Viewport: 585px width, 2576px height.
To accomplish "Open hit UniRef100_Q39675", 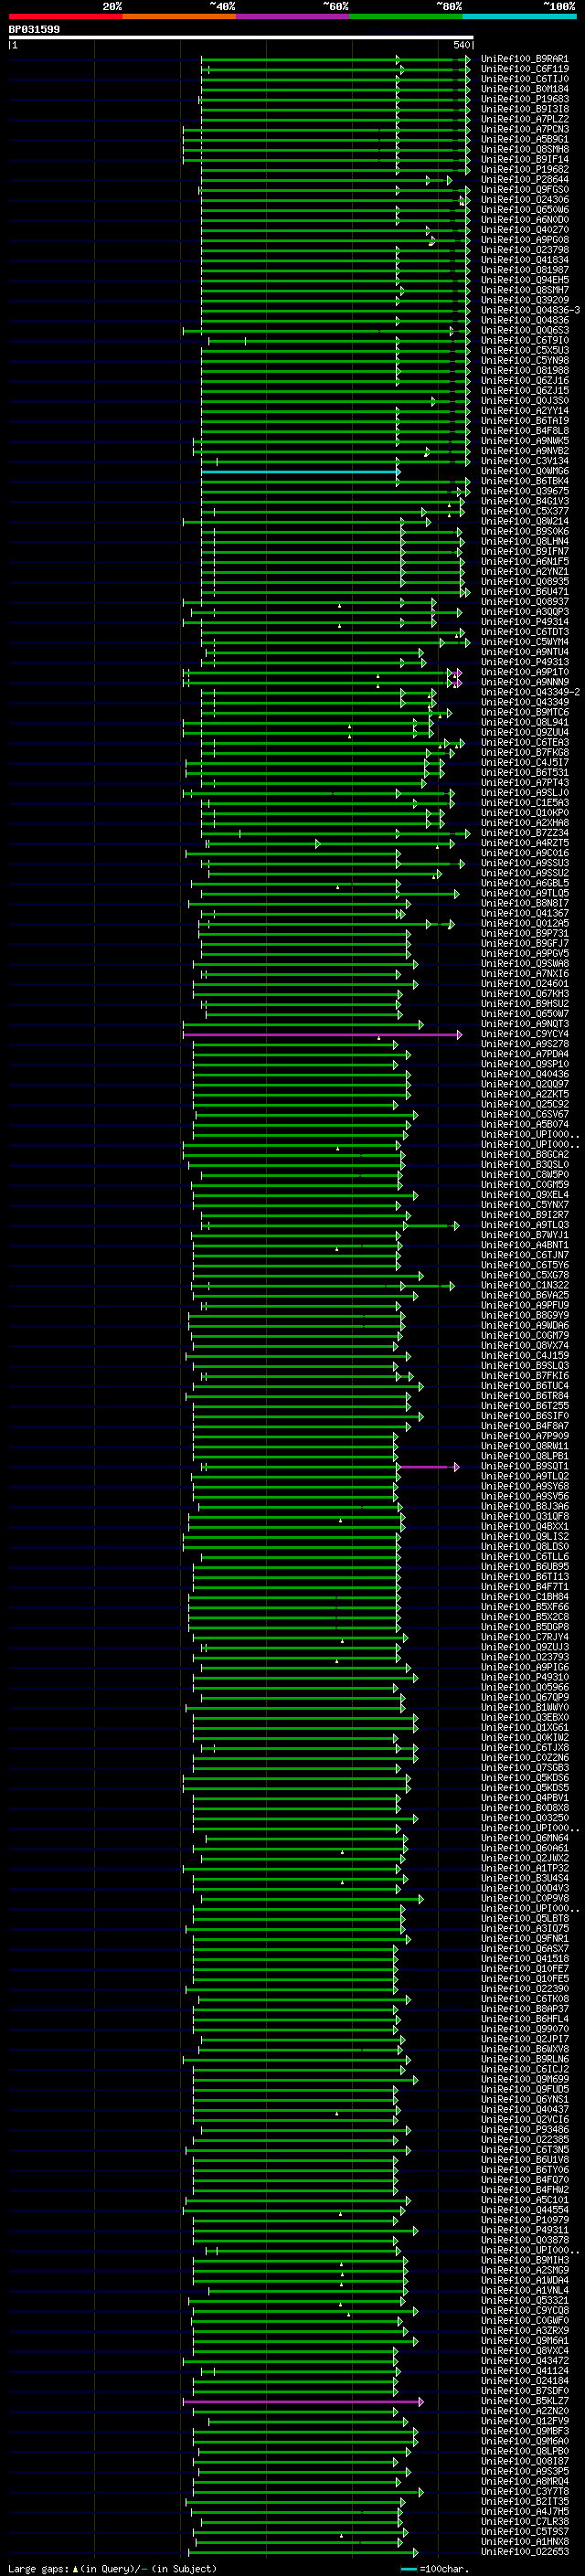I will click(x=525, y=491).
